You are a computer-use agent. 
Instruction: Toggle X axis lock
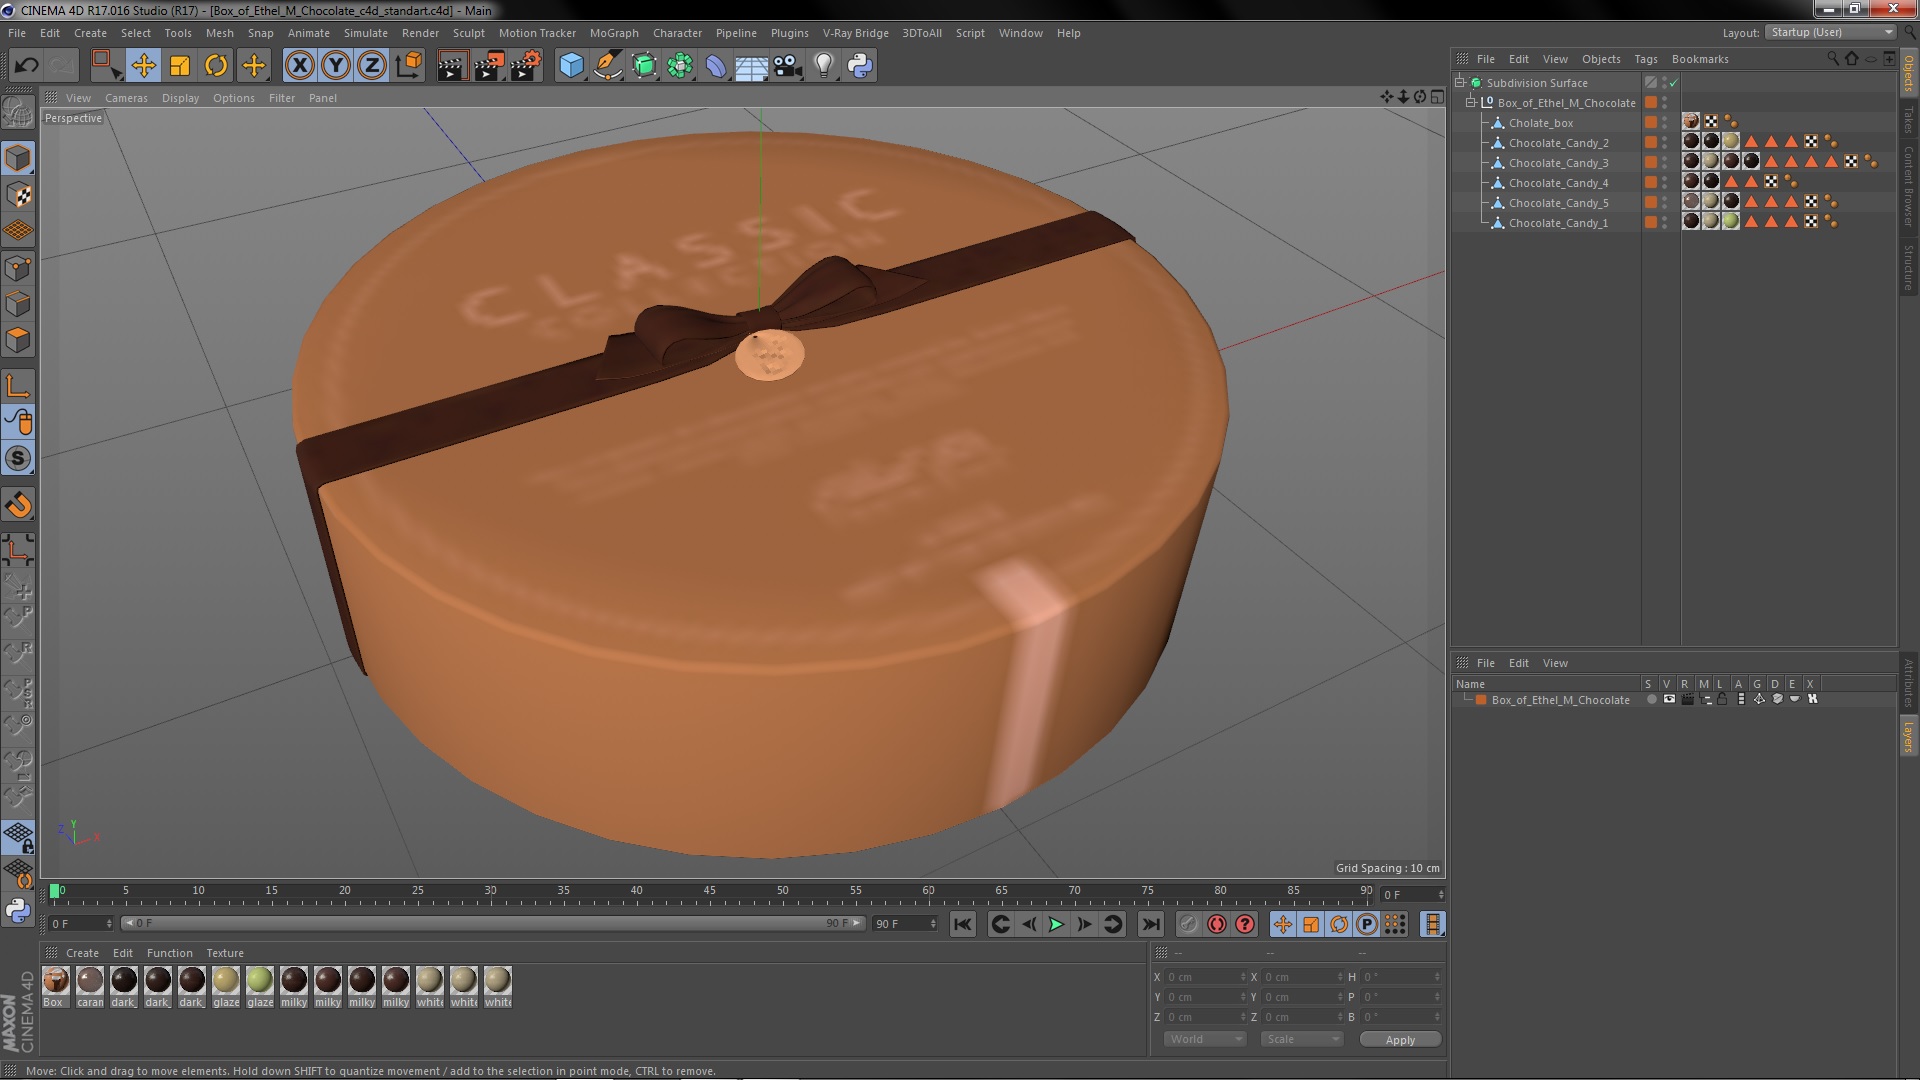tap(299, 66)
